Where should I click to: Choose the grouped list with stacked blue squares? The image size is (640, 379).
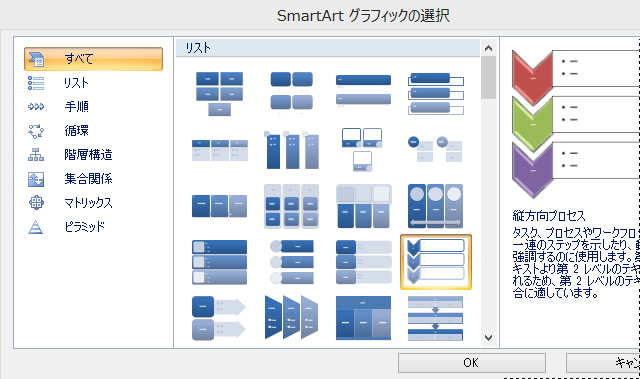click(x=291, y=206)
